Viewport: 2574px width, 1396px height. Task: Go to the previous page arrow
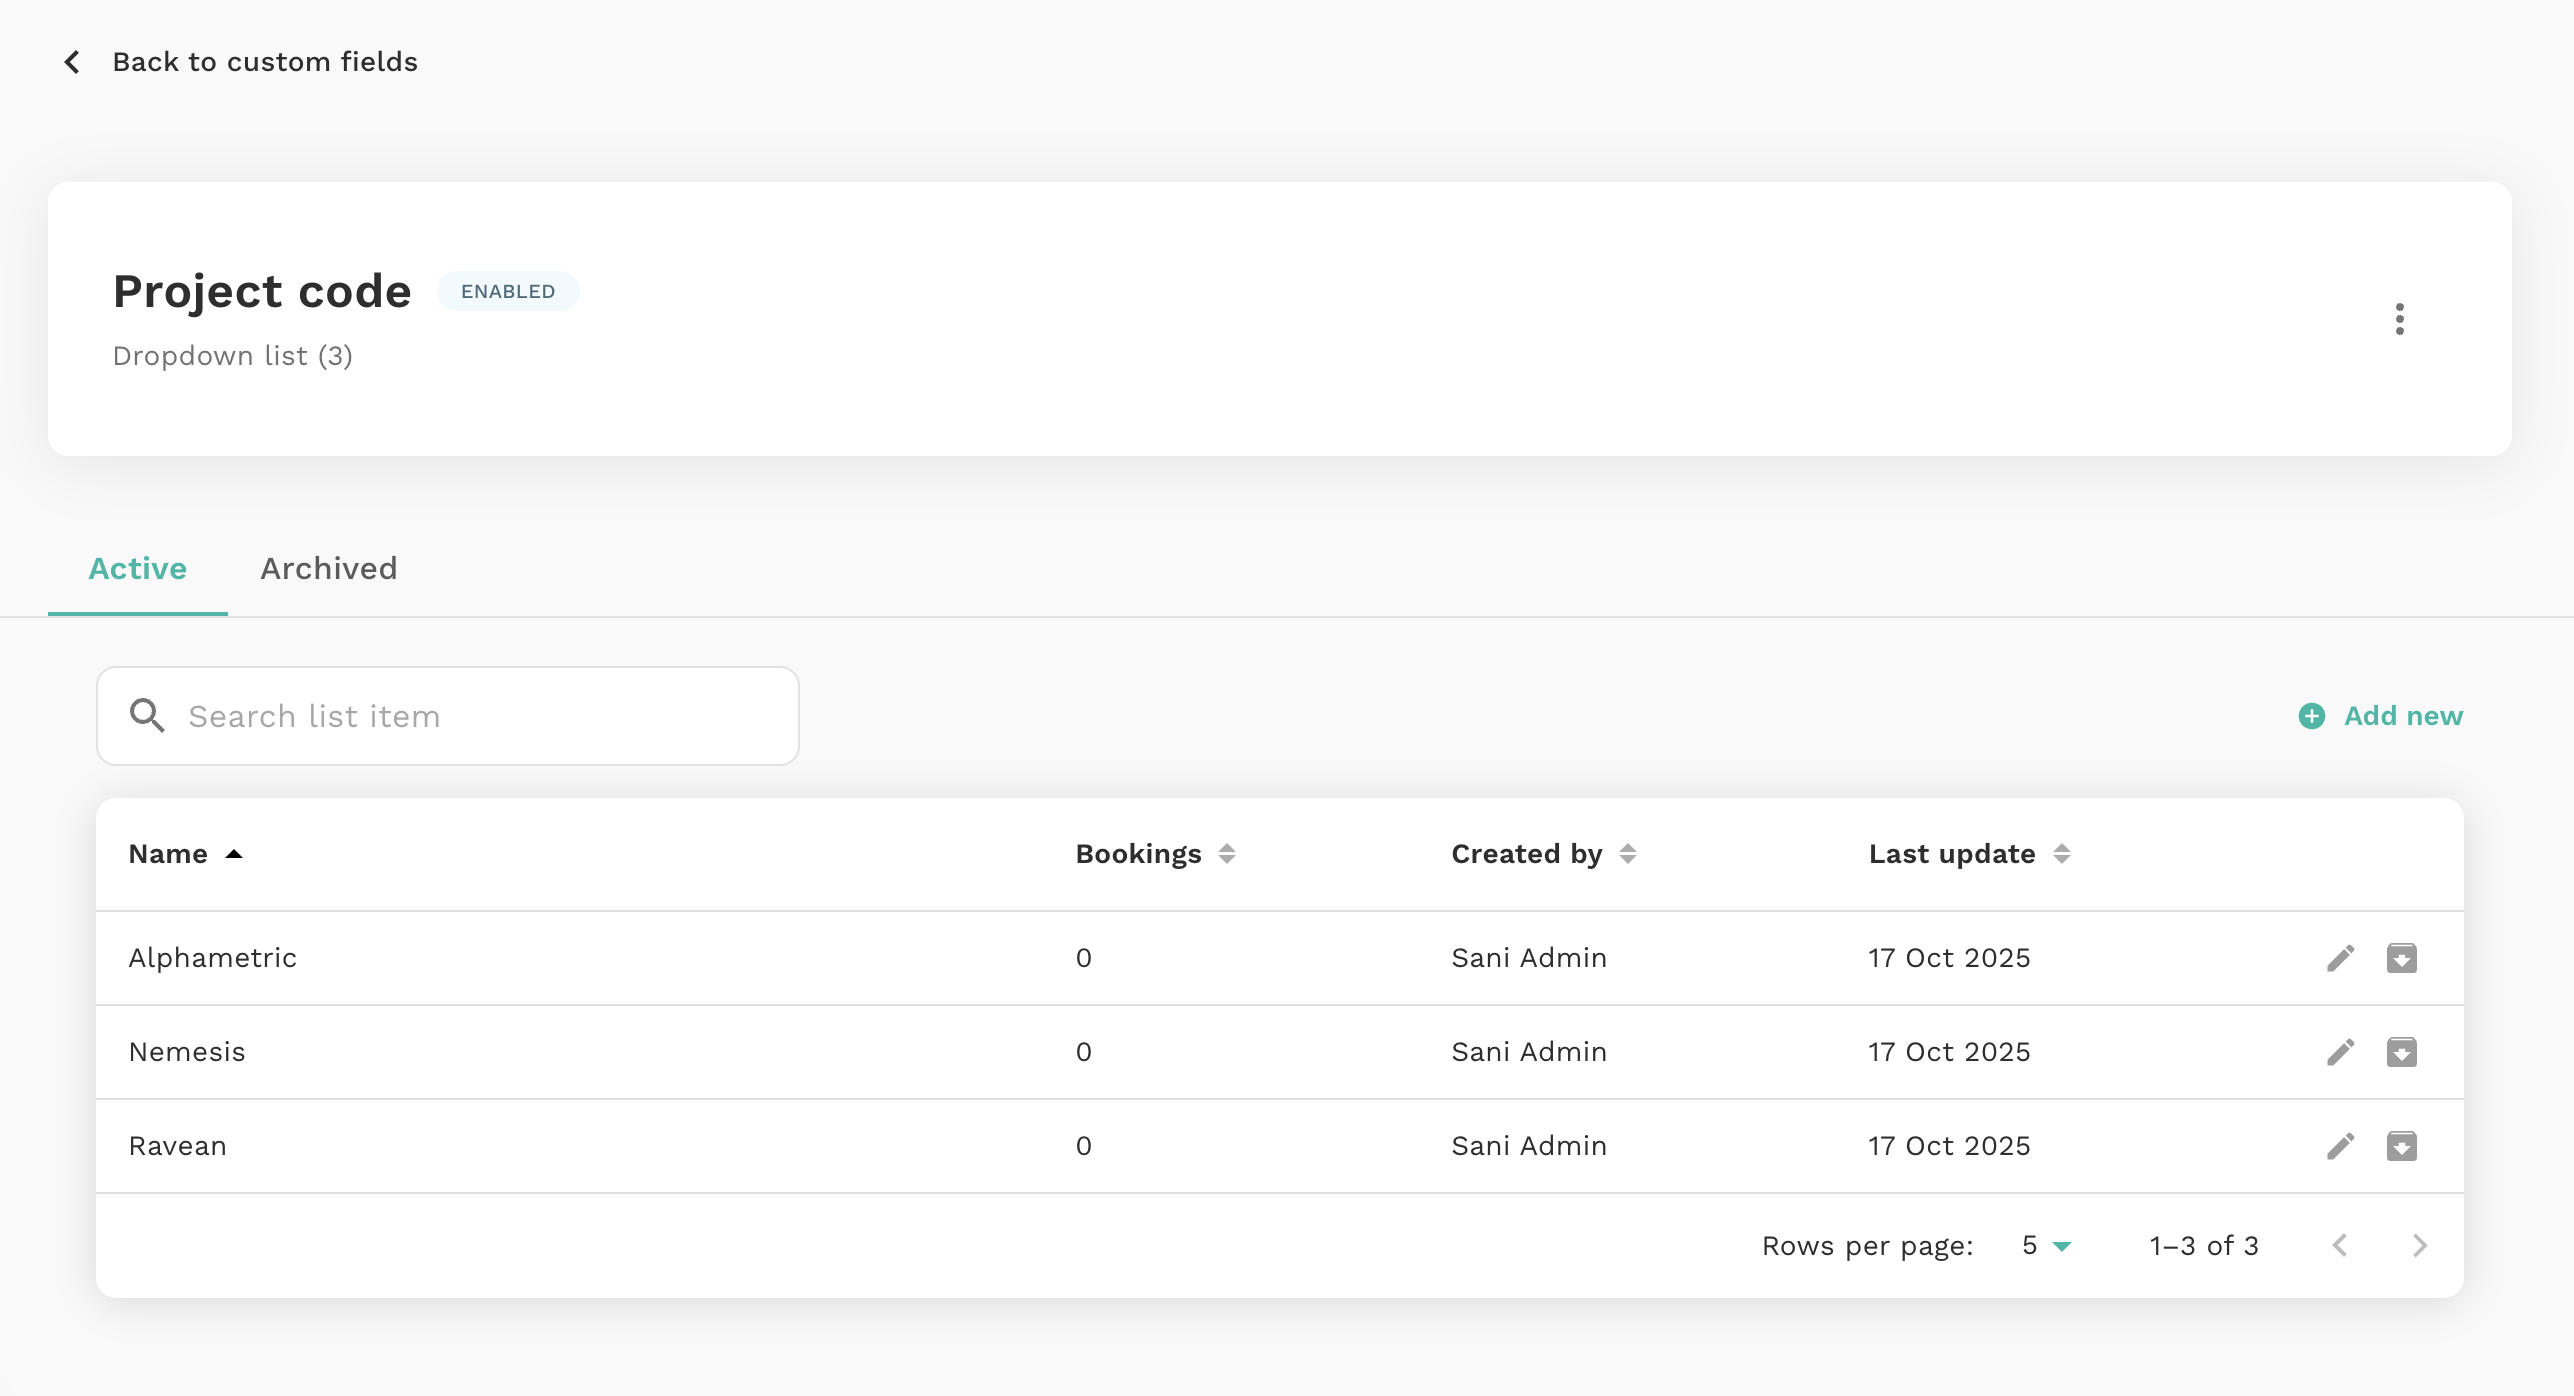coord(2340,1246)
